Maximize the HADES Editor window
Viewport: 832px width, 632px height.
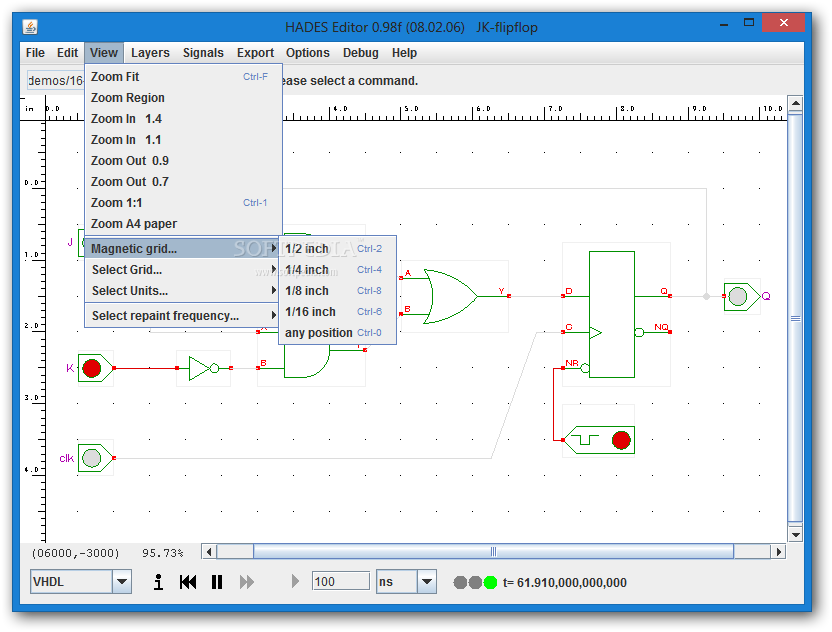click(x=749, y=23)
